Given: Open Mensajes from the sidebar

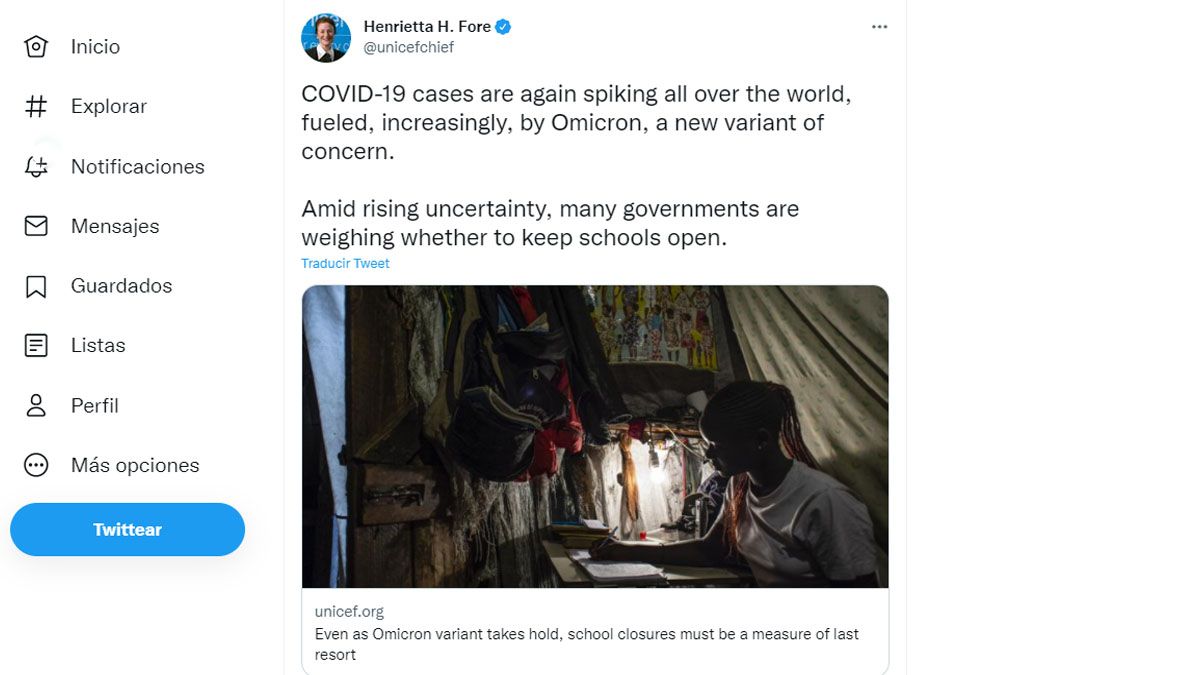Looking at the screenshot, I should [115, 226].
